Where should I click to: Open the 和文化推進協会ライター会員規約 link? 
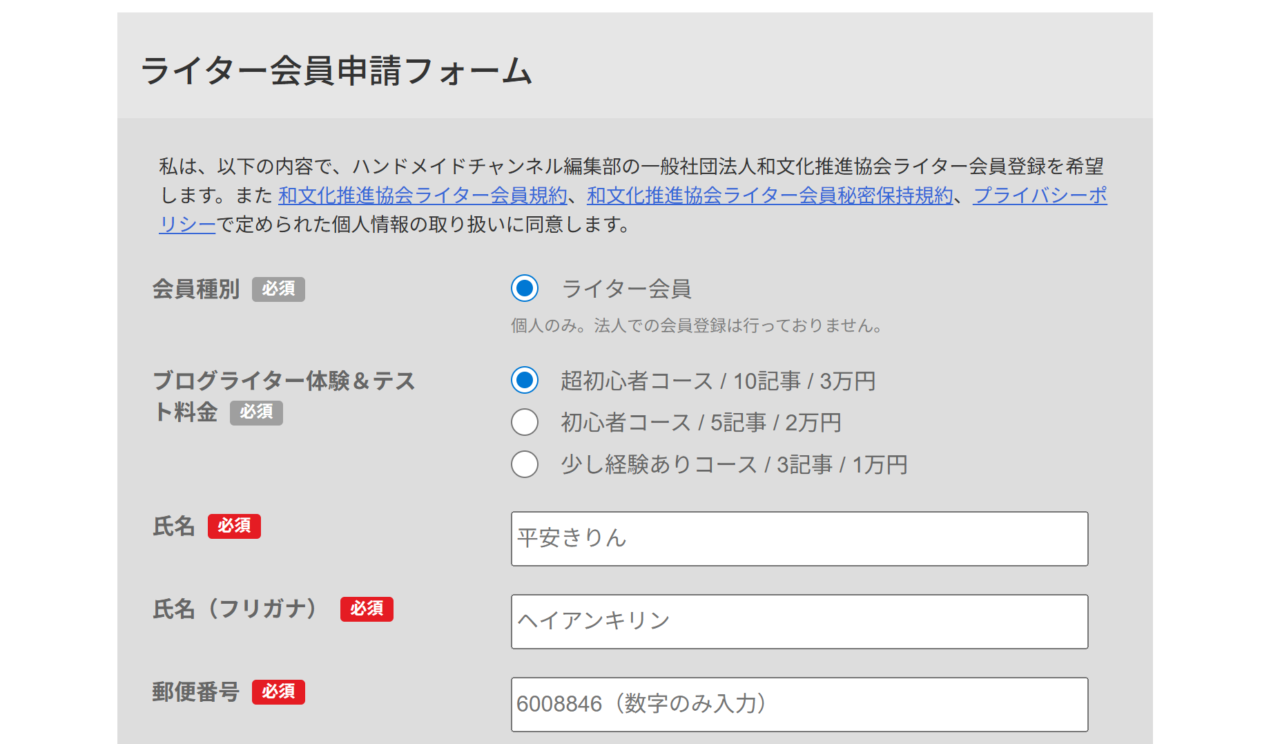tap(423, 196)
